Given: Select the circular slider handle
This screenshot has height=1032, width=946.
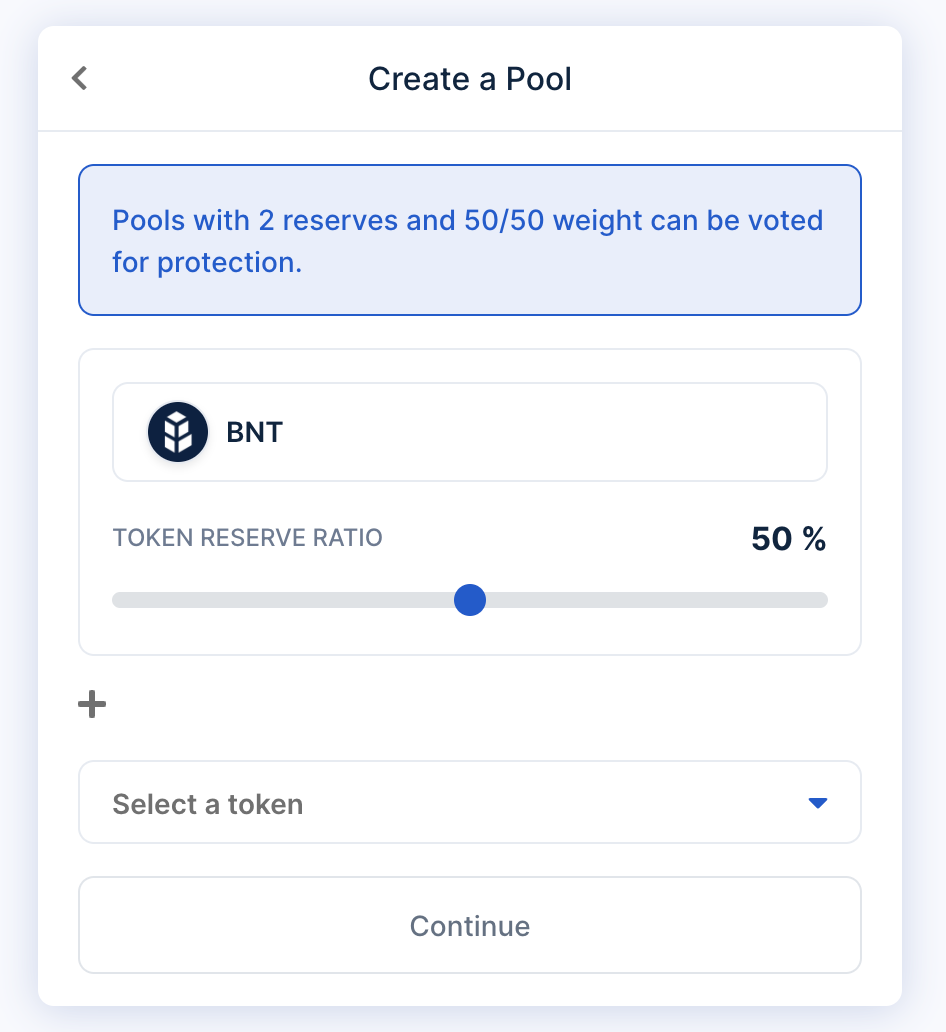Looking at the screenshot, I should coord(469,600).
